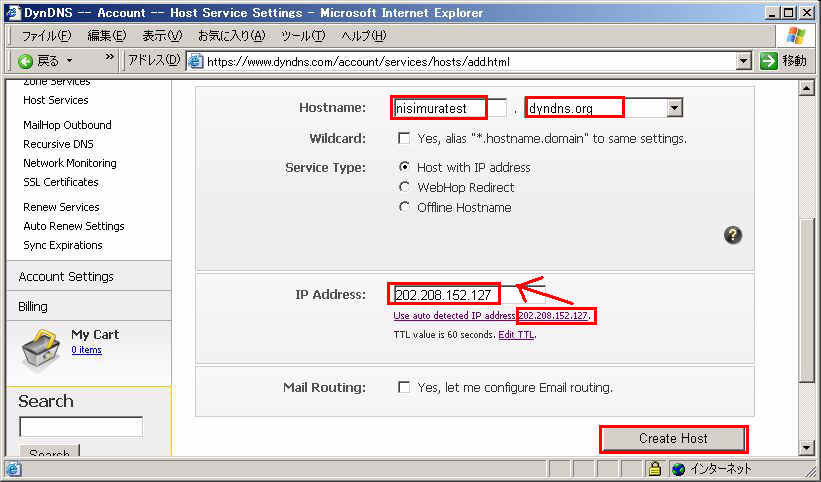This screenshot has height=482, width=821.
Task: Click the My Cart shopping basket icon
Action: coord(40,350)
